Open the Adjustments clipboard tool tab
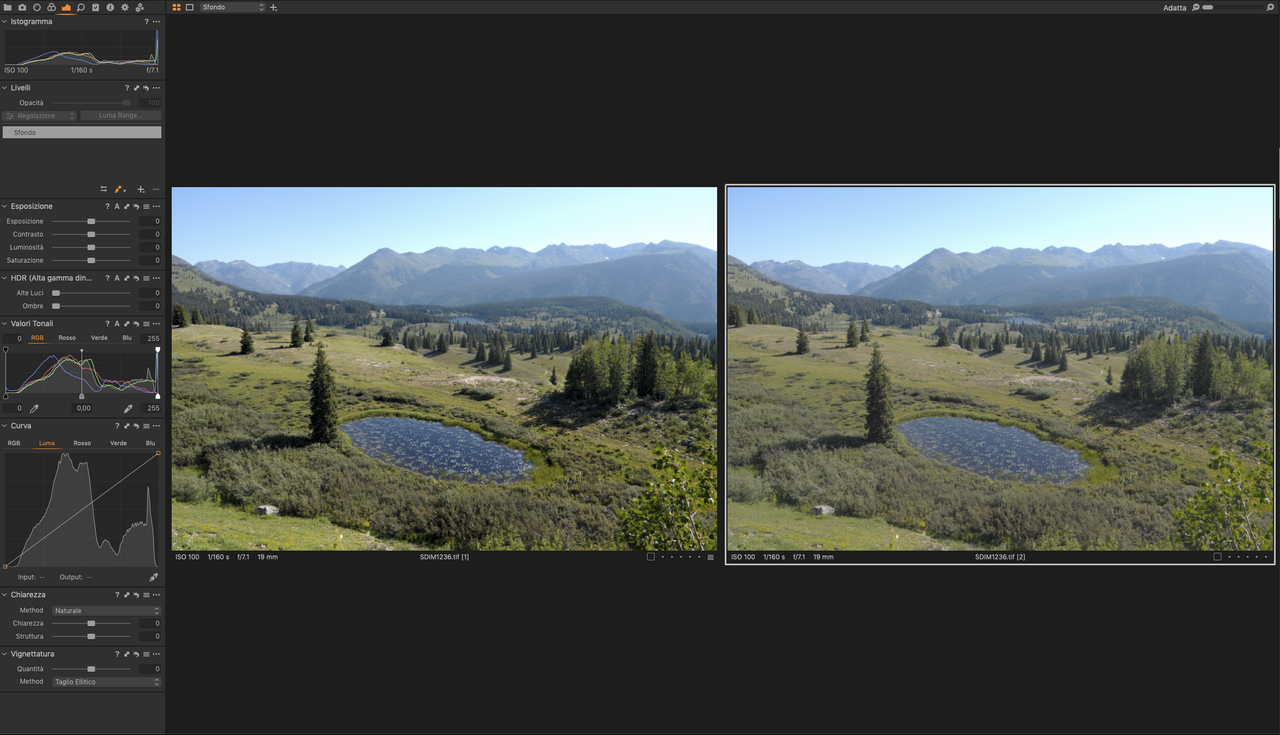Screen dimensions: 1280x735 click(x=95, y=7)
